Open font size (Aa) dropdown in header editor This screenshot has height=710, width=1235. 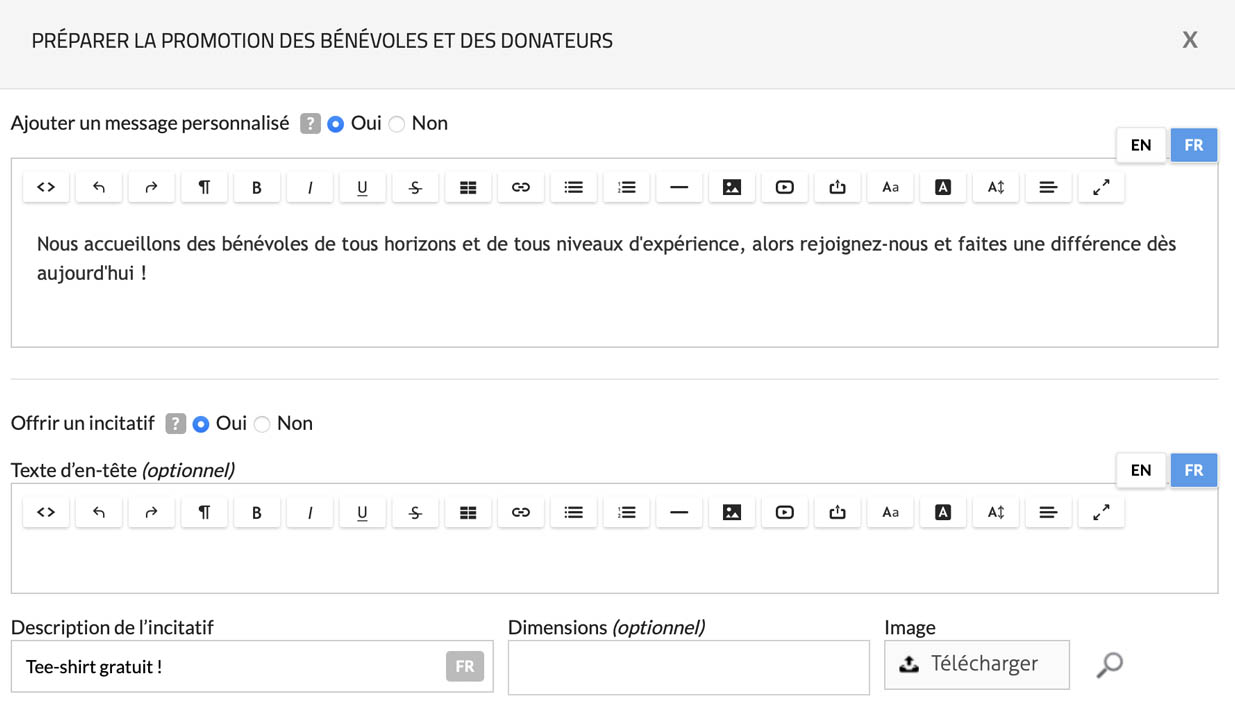[x=890, y=512]
